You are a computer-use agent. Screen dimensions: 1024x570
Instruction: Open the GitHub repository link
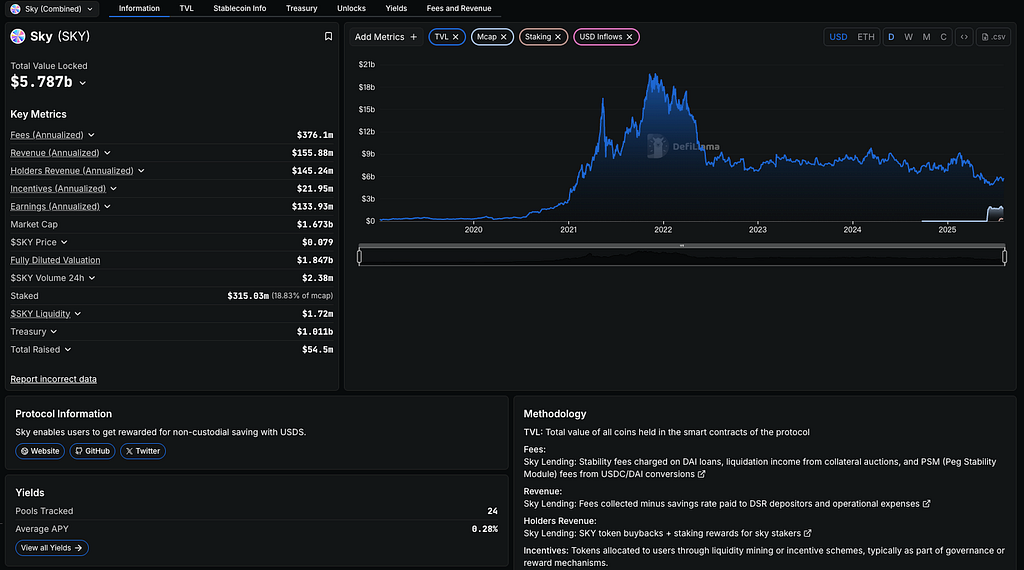pos(92,451)
